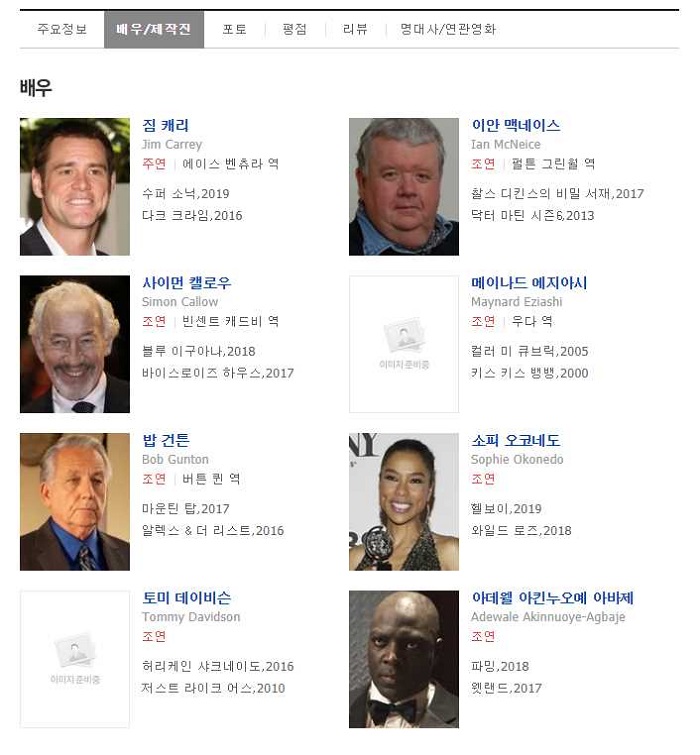This screenshot has width=700, height=755.
Task: Open film link 수퍼 소닉,2019
Action: point(185,194)
